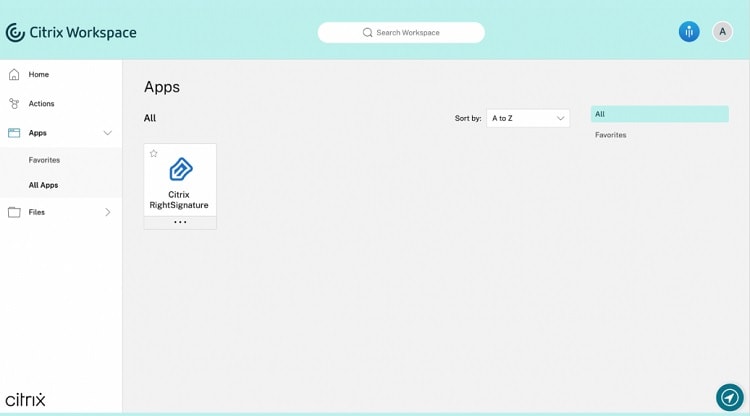
Task: Switch to the Favorites filter on the right
Action: pyautogui.click(x=610, y=135)
